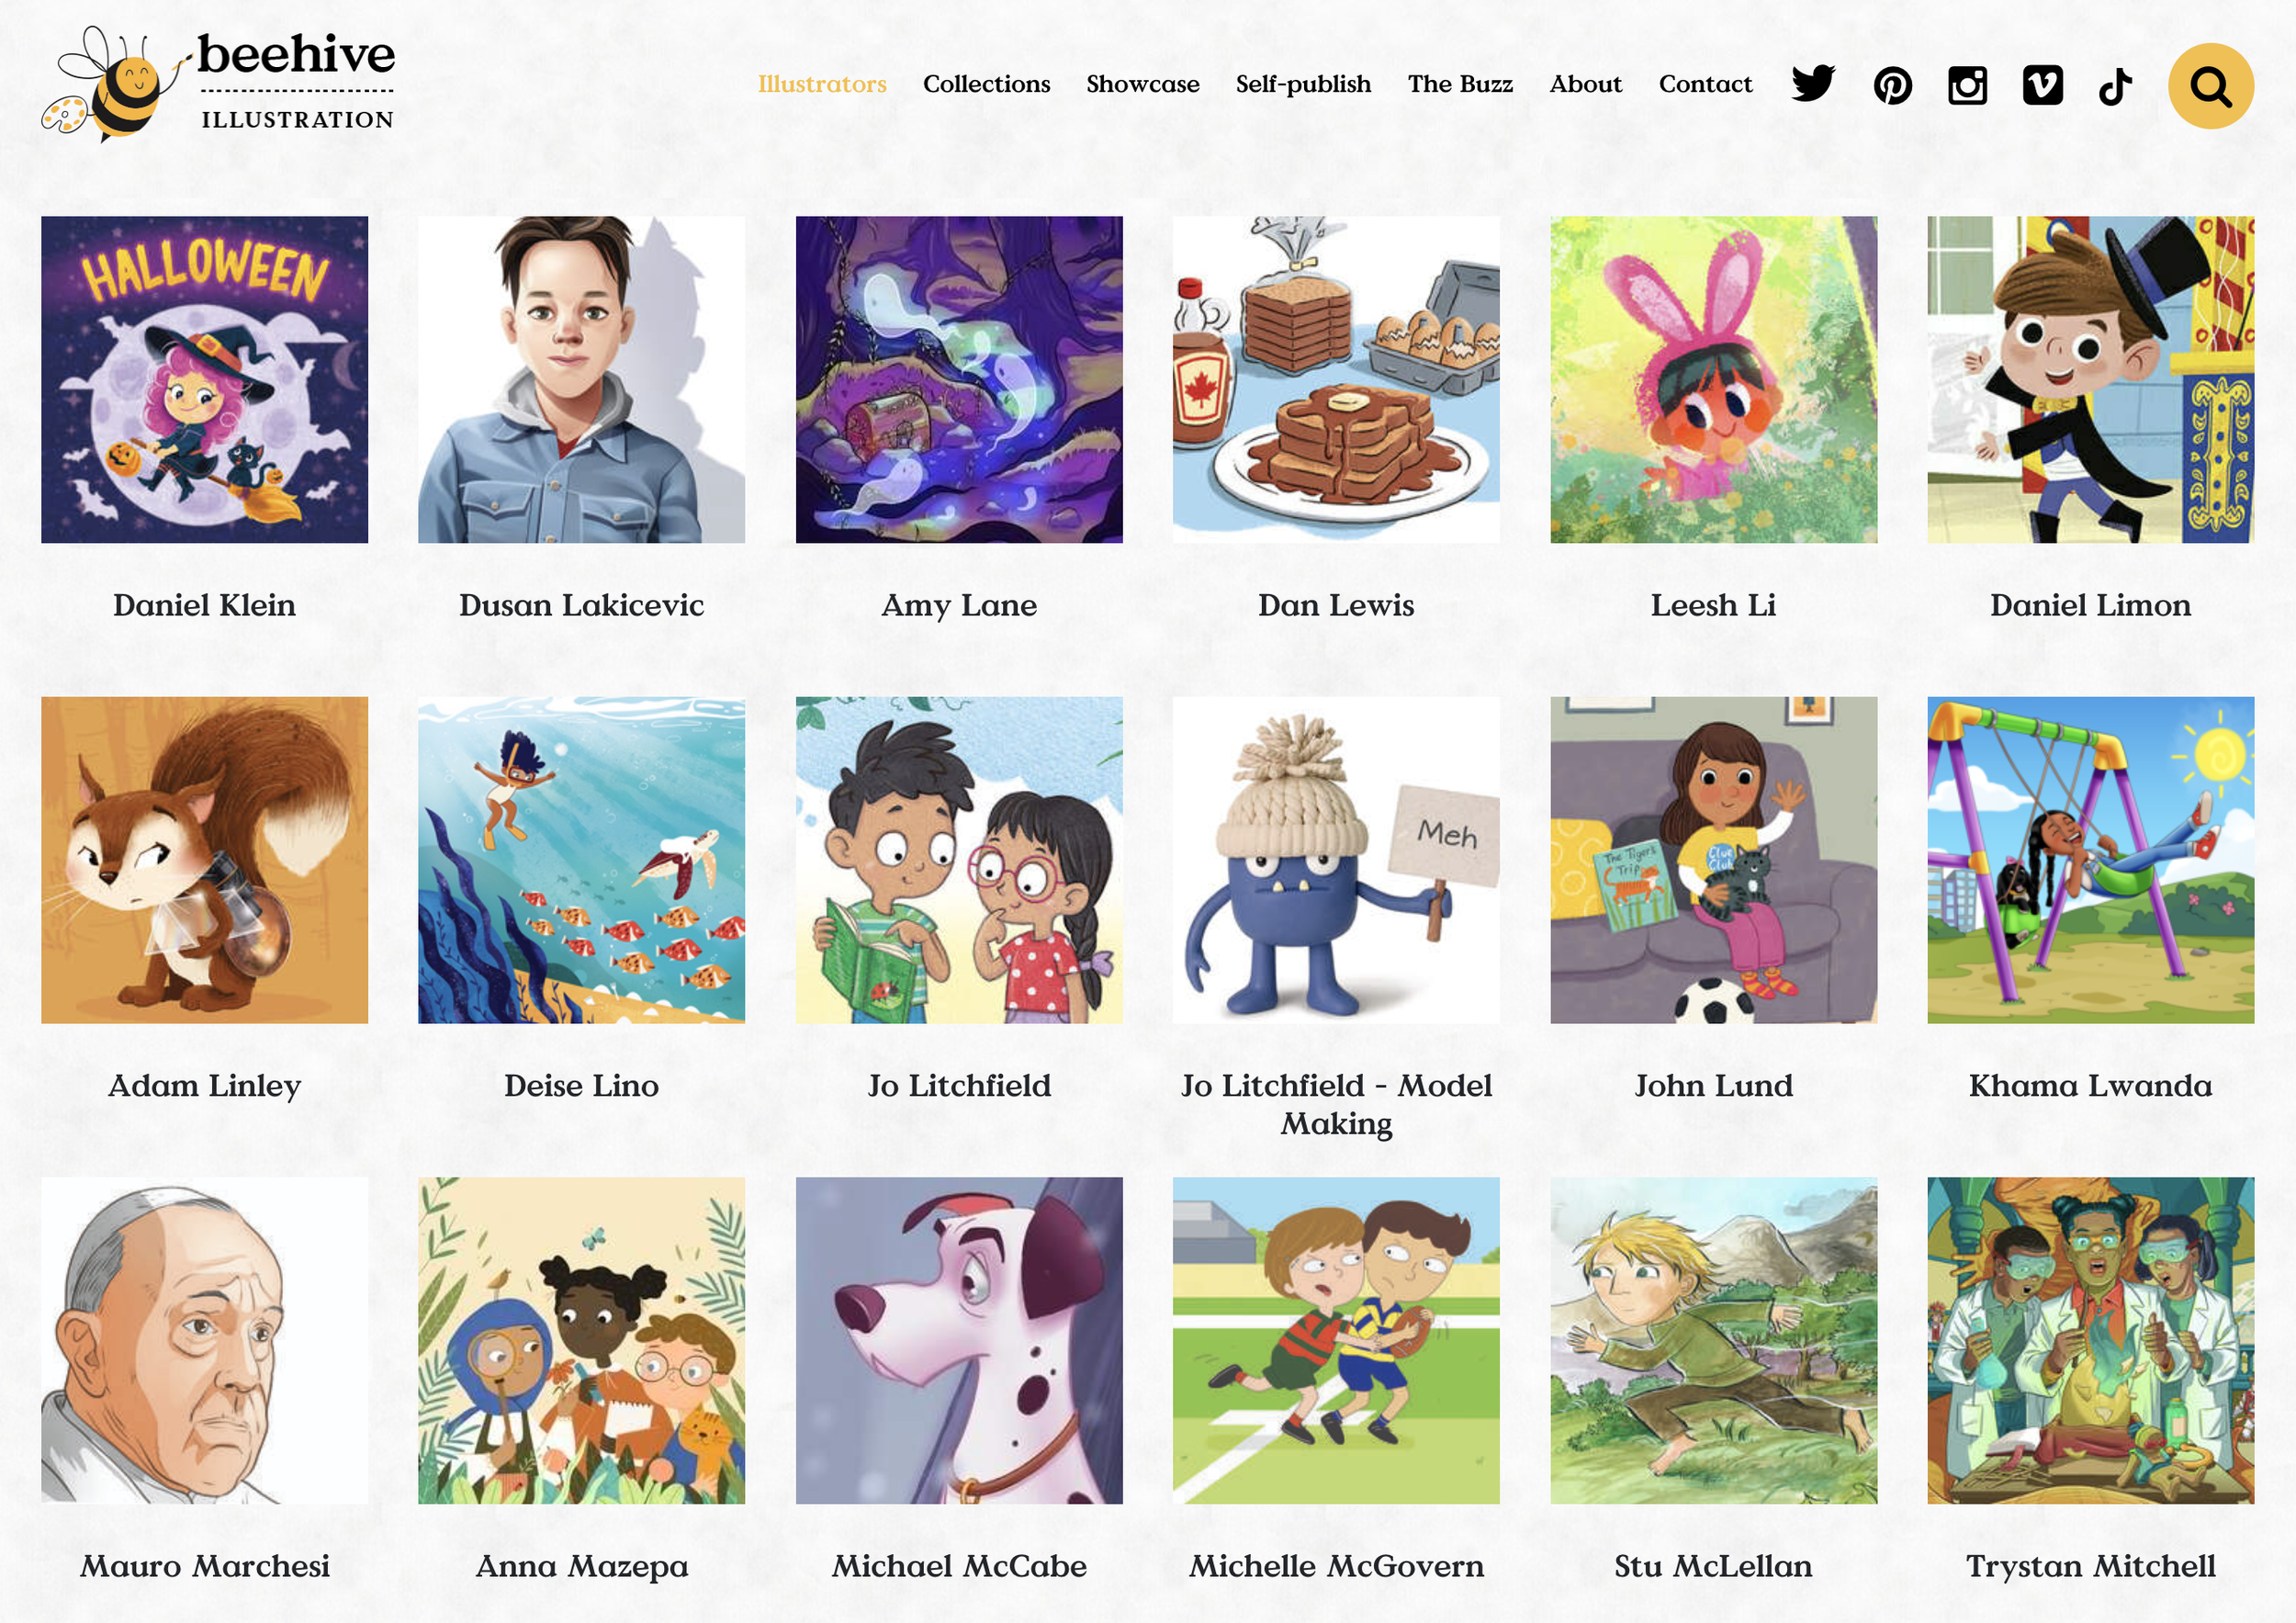The height and width of the screenshot is (1623, 2296).
Task: Open the Pinterest social icon
Action: coord(1892,86)
